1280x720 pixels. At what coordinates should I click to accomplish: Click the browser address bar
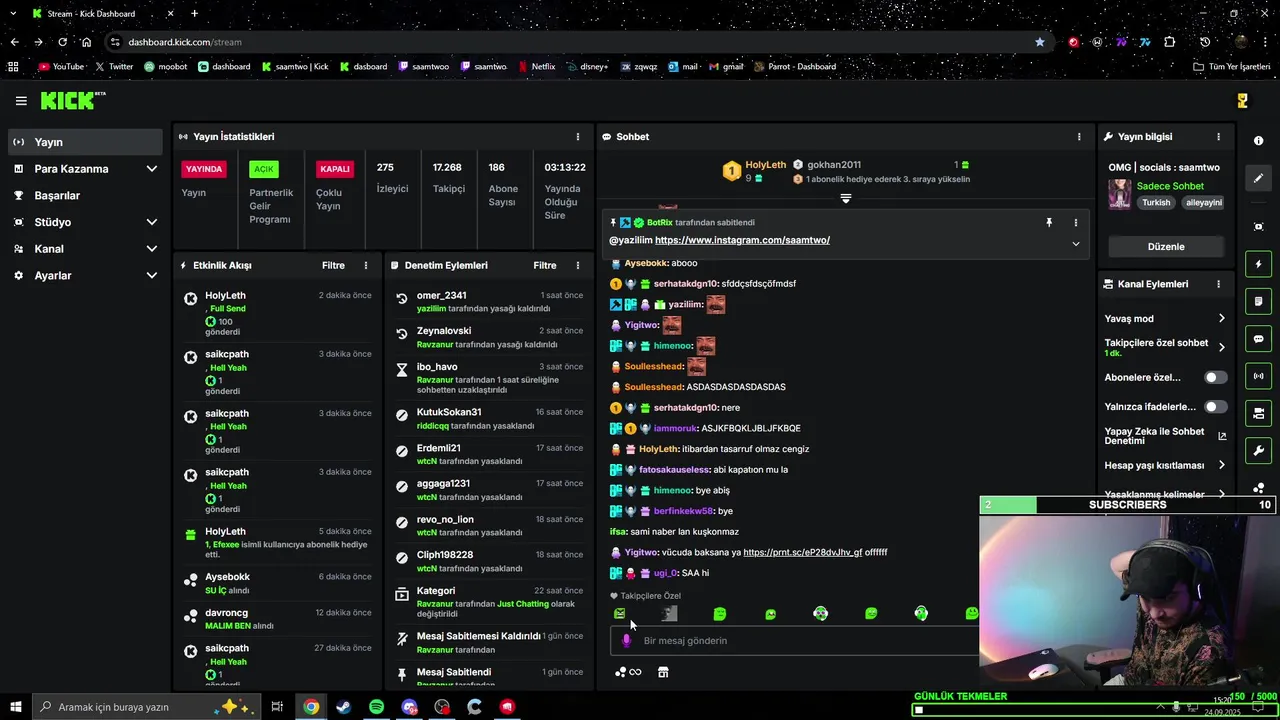(x=570, y=42)
